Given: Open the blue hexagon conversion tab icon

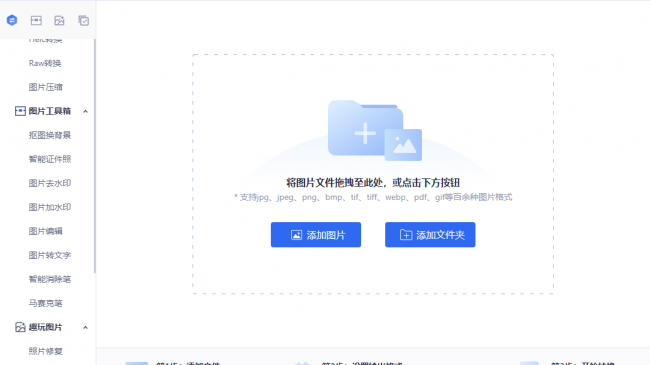Looking at the screenshot, I should [12, 20].
